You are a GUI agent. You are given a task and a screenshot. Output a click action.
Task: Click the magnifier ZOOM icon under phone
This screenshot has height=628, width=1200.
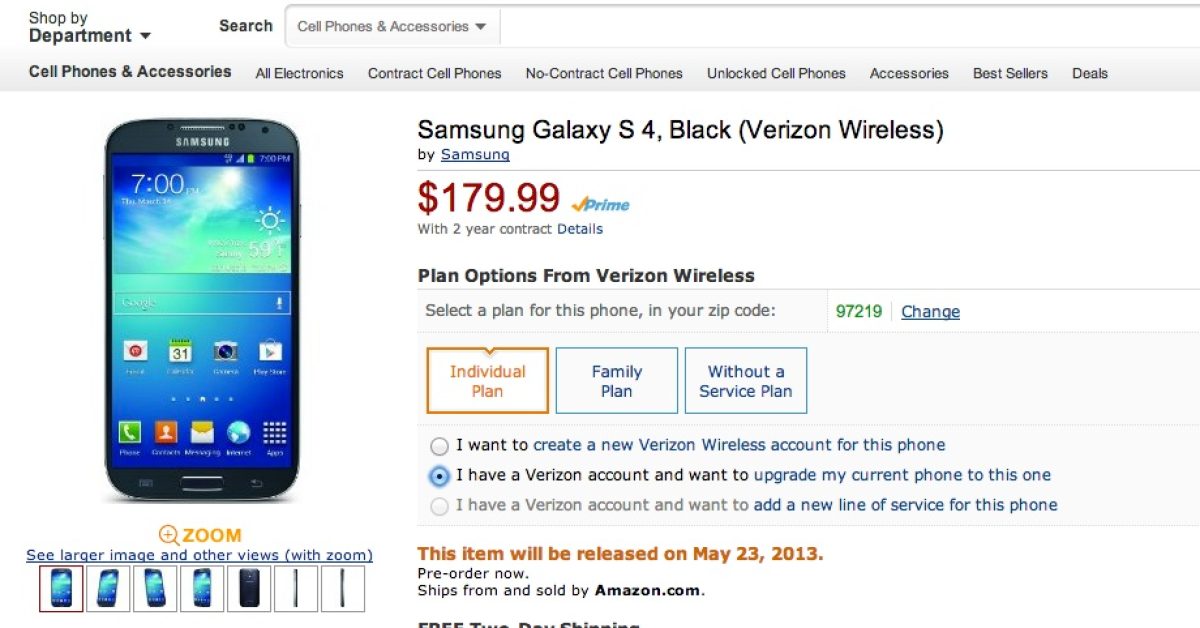[x=169, y=535]
